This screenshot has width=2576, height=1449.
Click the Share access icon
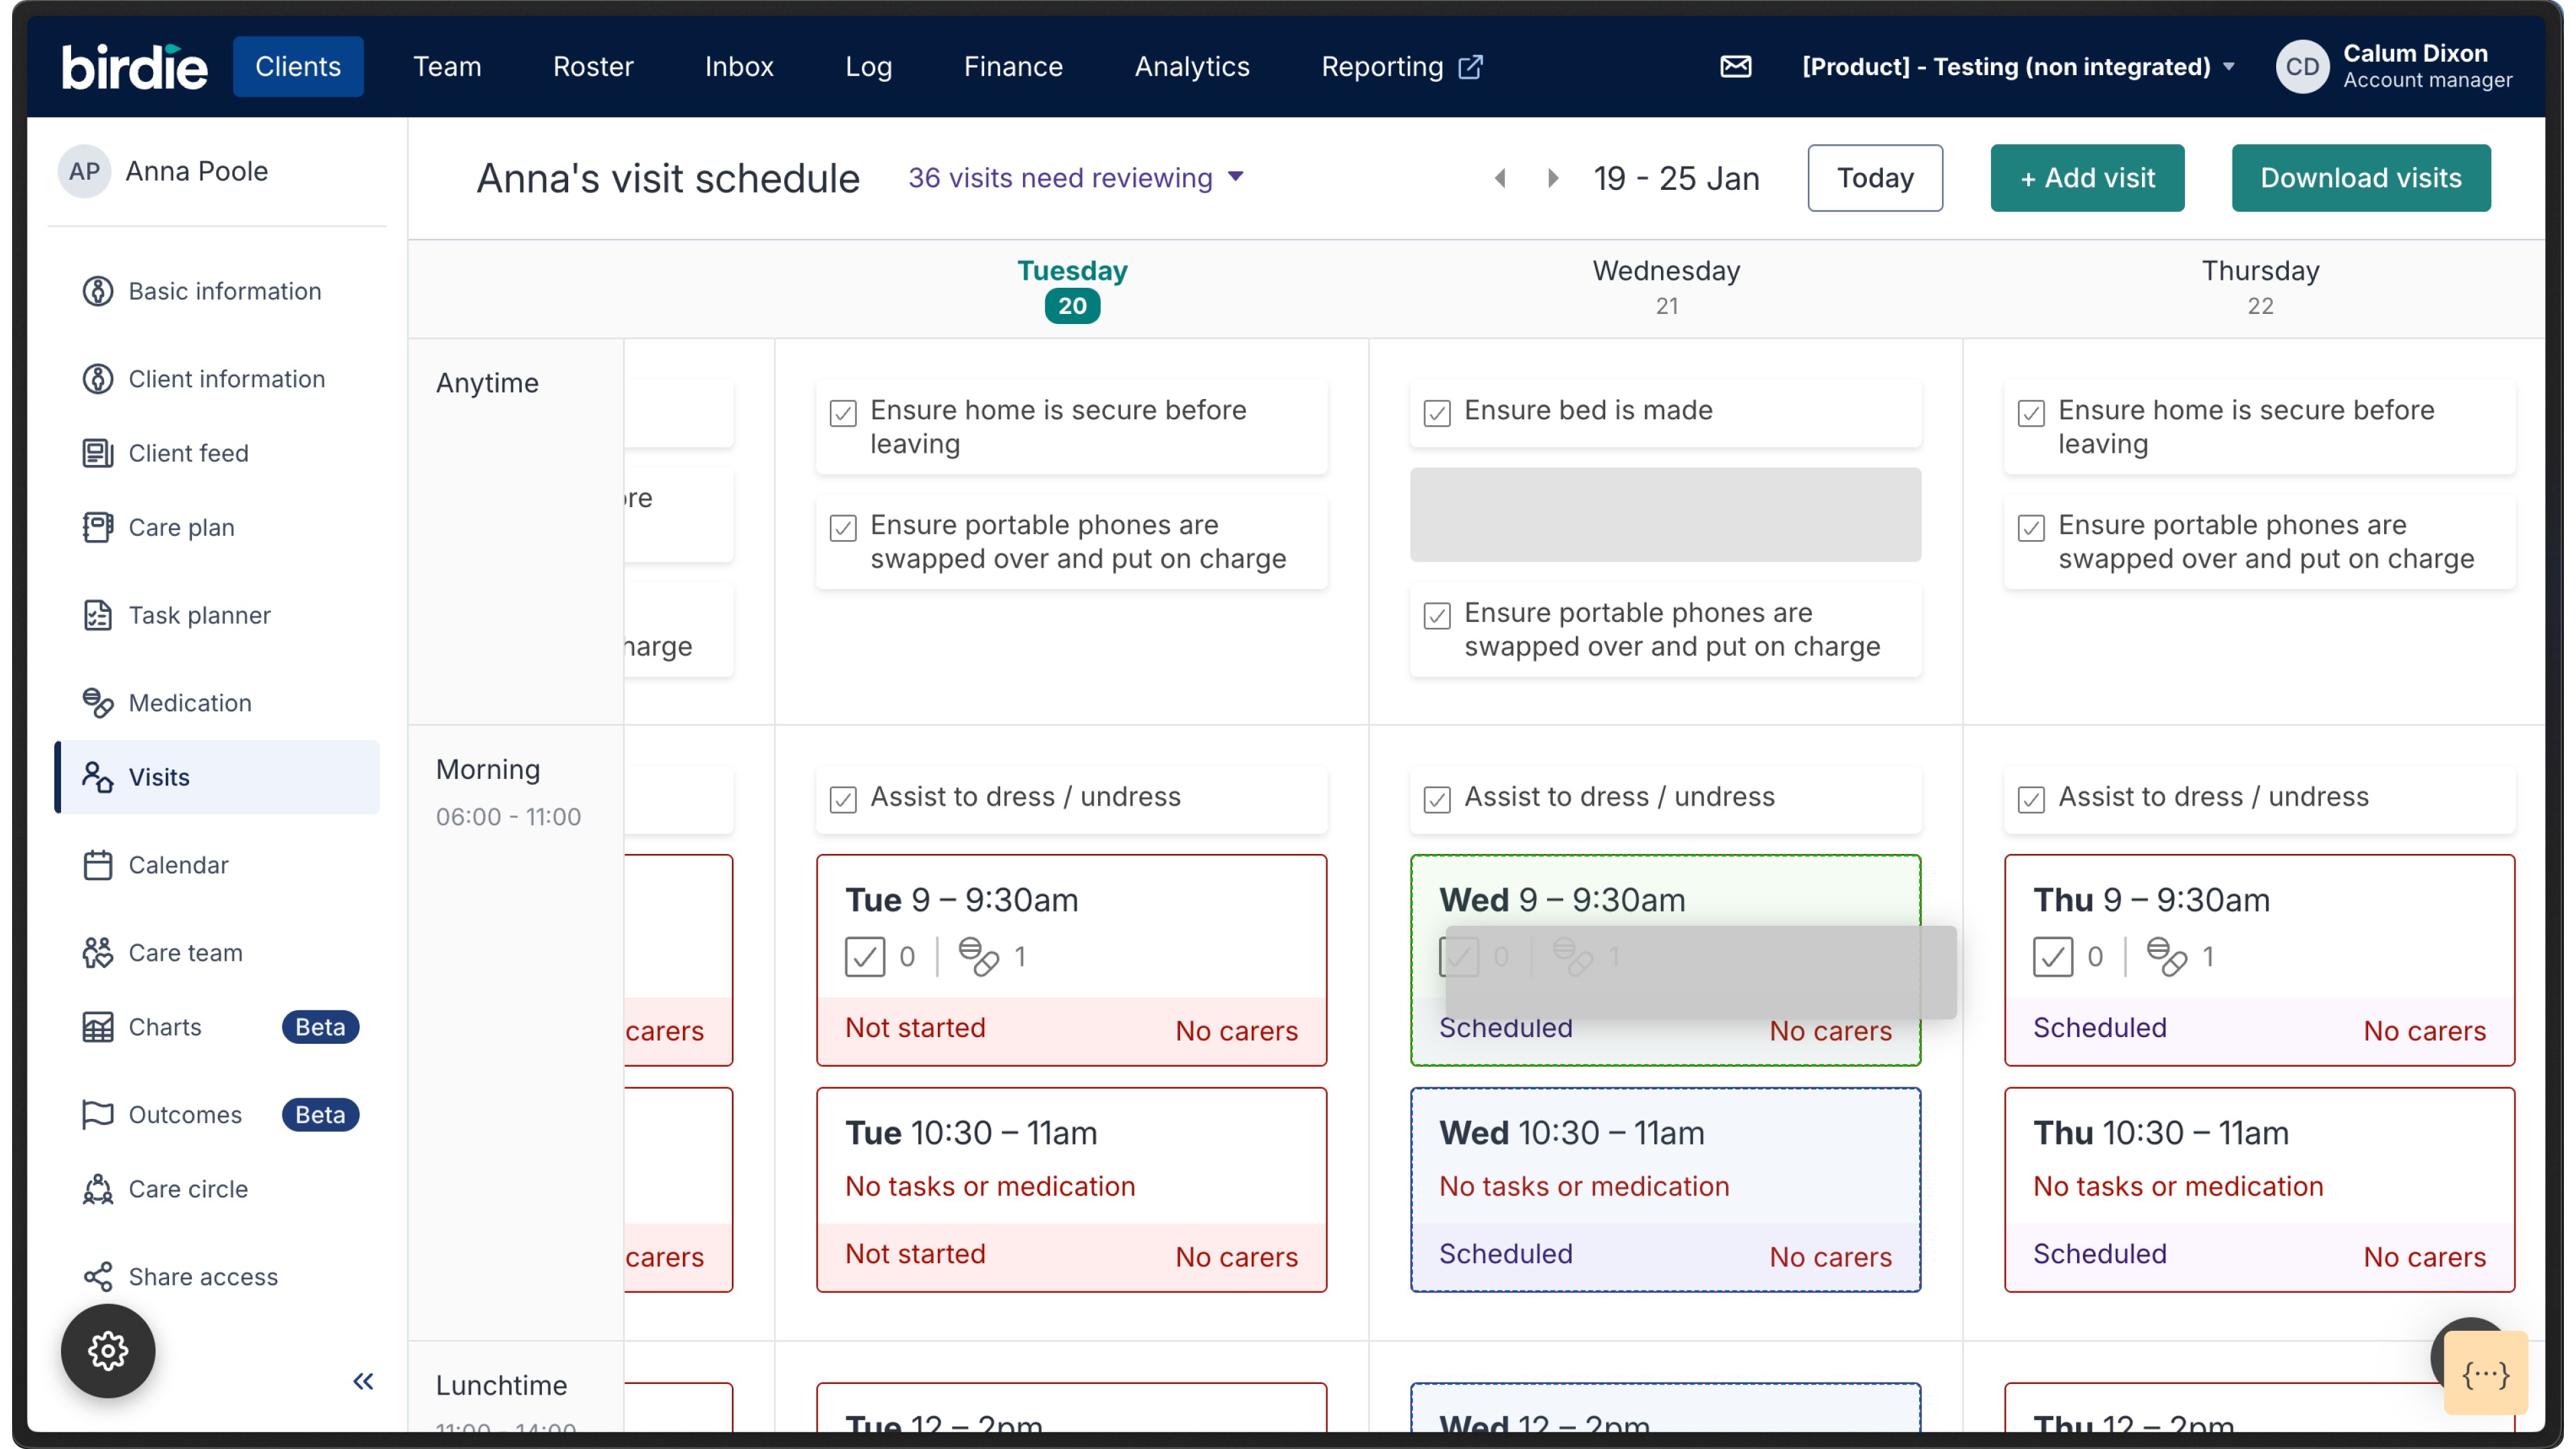point(97,1276)
